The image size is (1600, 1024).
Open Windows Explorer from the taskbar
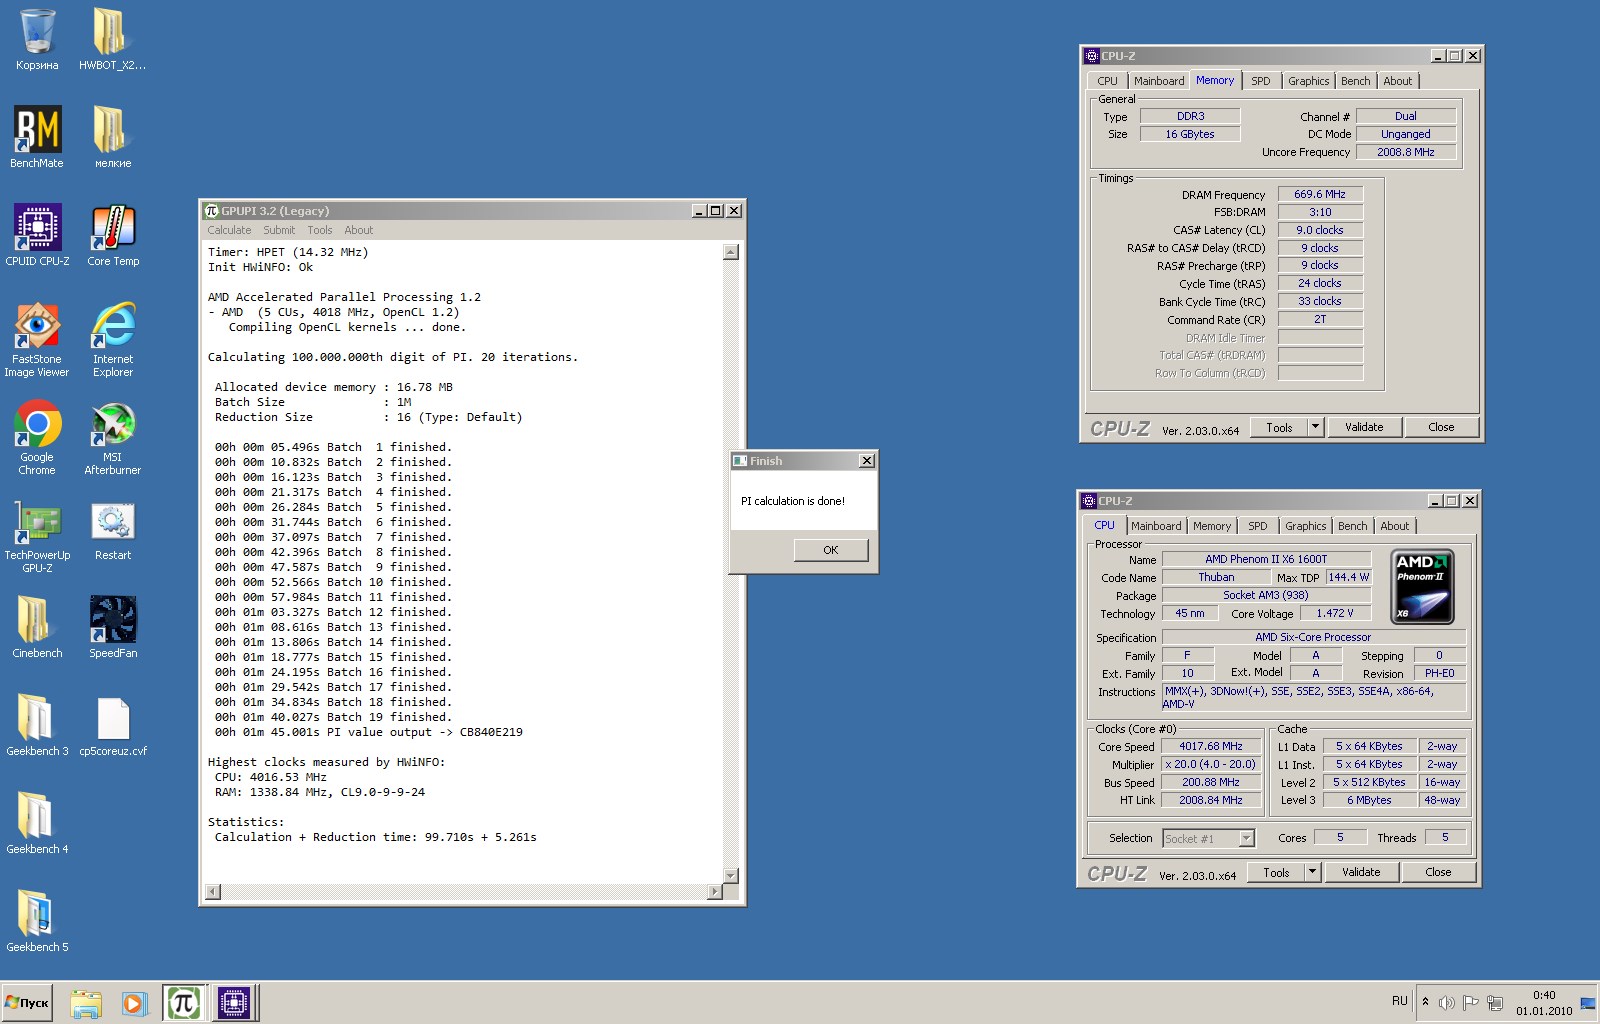[86, 1003]
